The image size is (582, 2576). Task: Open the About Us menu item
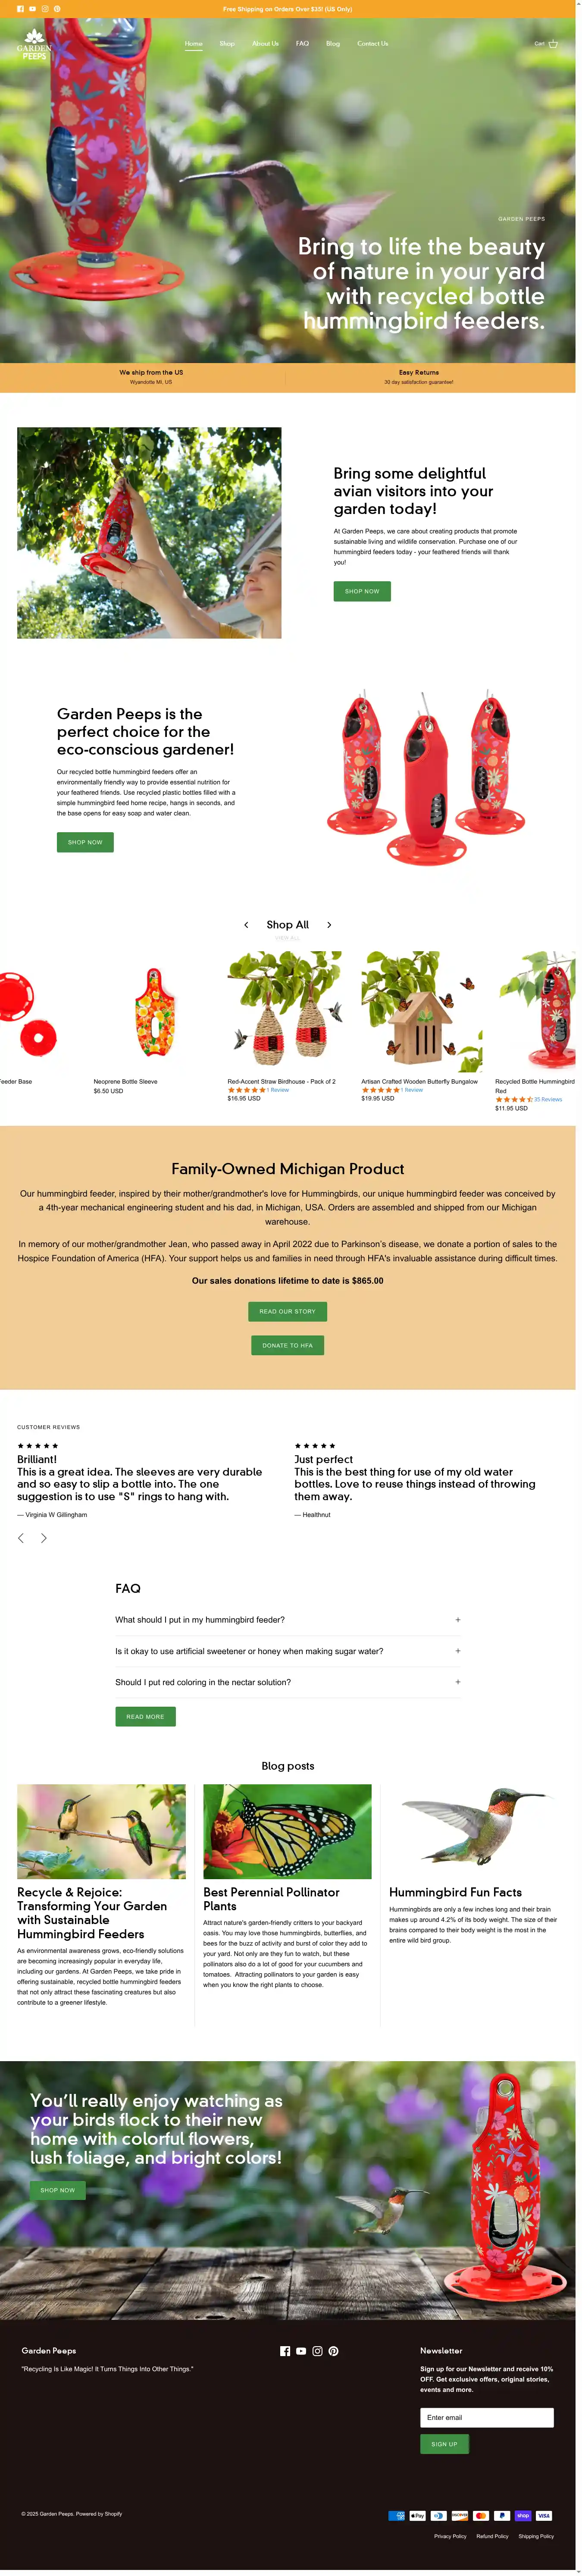pyautogui.click(x=265, y=44)
